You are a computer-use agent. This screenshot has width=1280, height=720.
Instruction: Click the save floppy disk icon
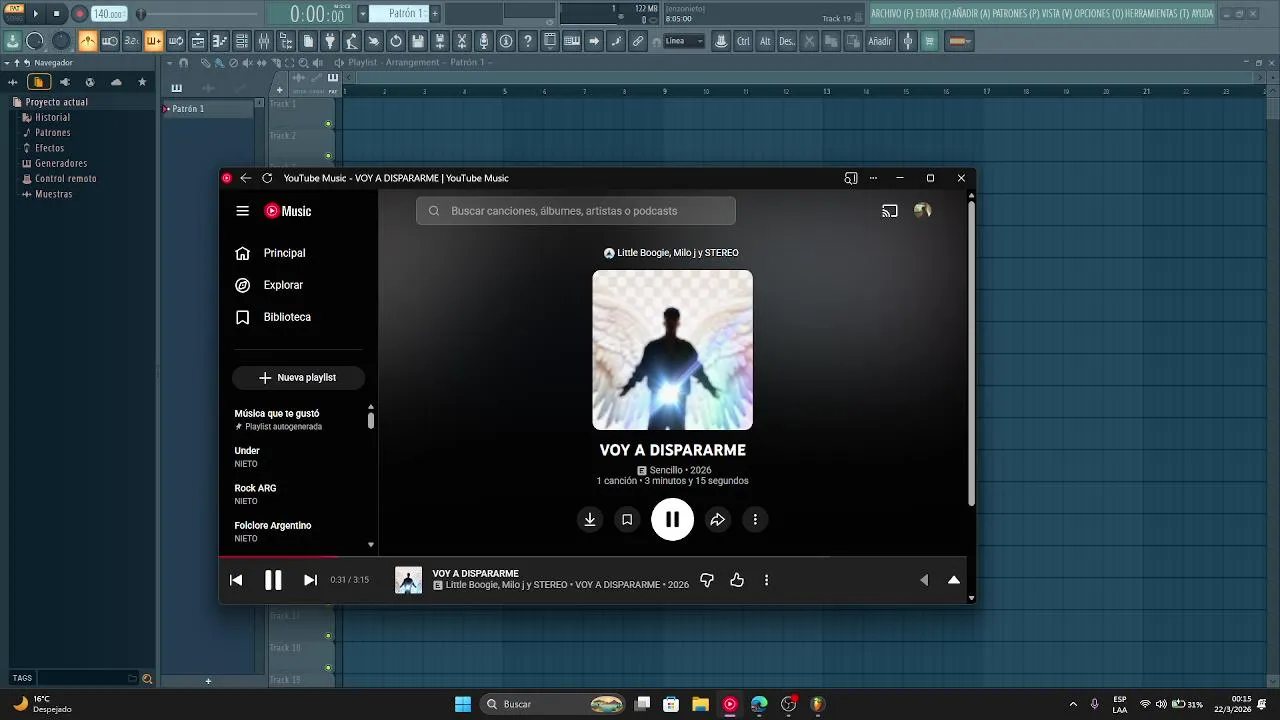(x=417, y=41)
